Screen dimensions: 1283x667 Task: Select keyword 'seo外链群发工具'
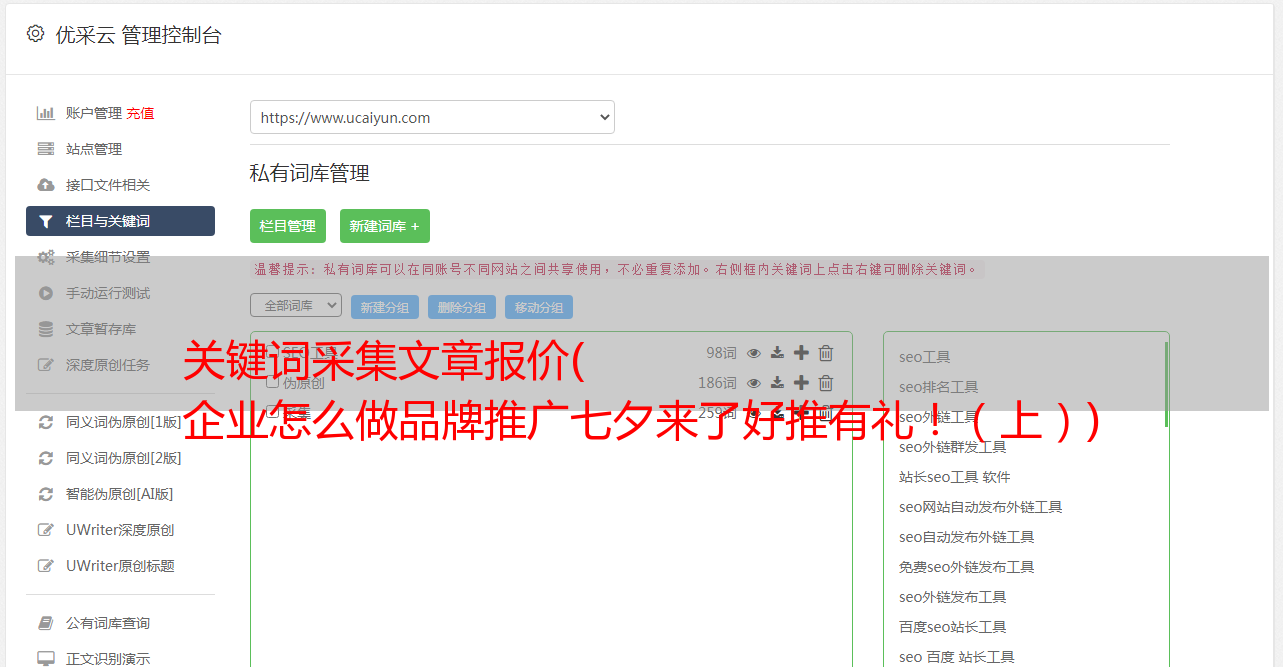953,447
